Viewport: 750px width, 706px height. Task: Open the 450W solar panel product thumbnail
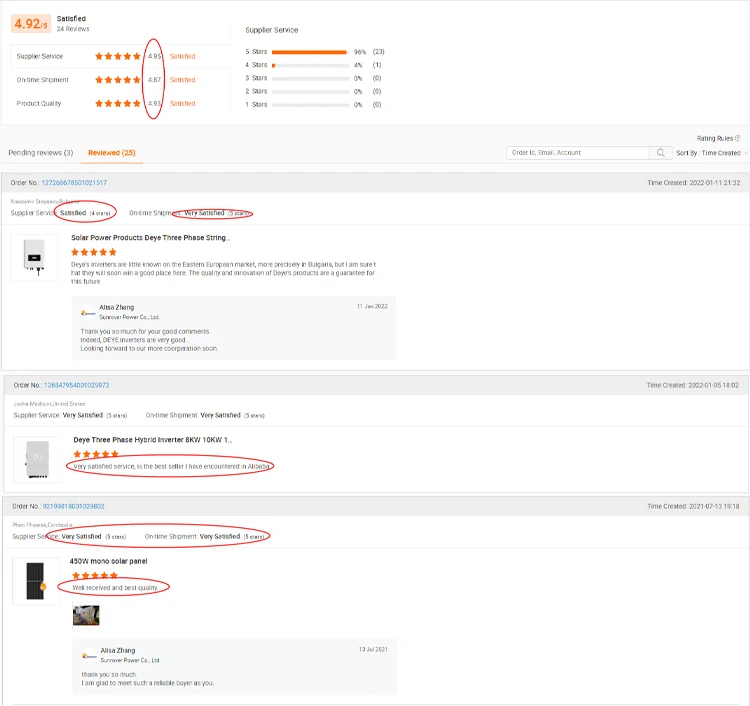(36, 581)
